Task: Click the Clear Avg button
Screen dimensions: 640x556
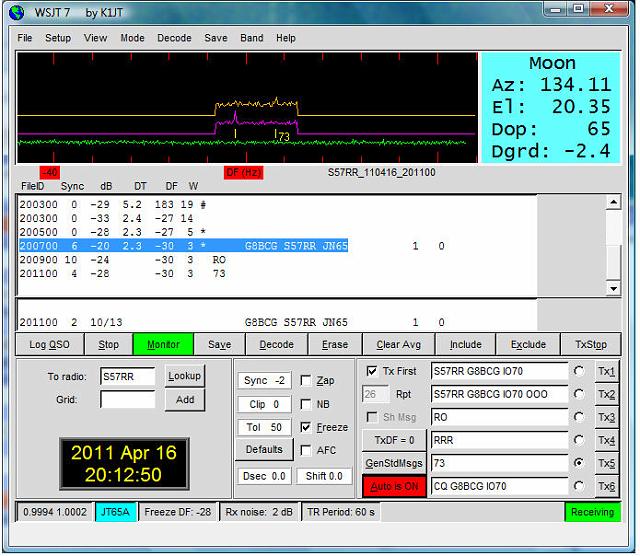Action: click(x=399, y=345)
